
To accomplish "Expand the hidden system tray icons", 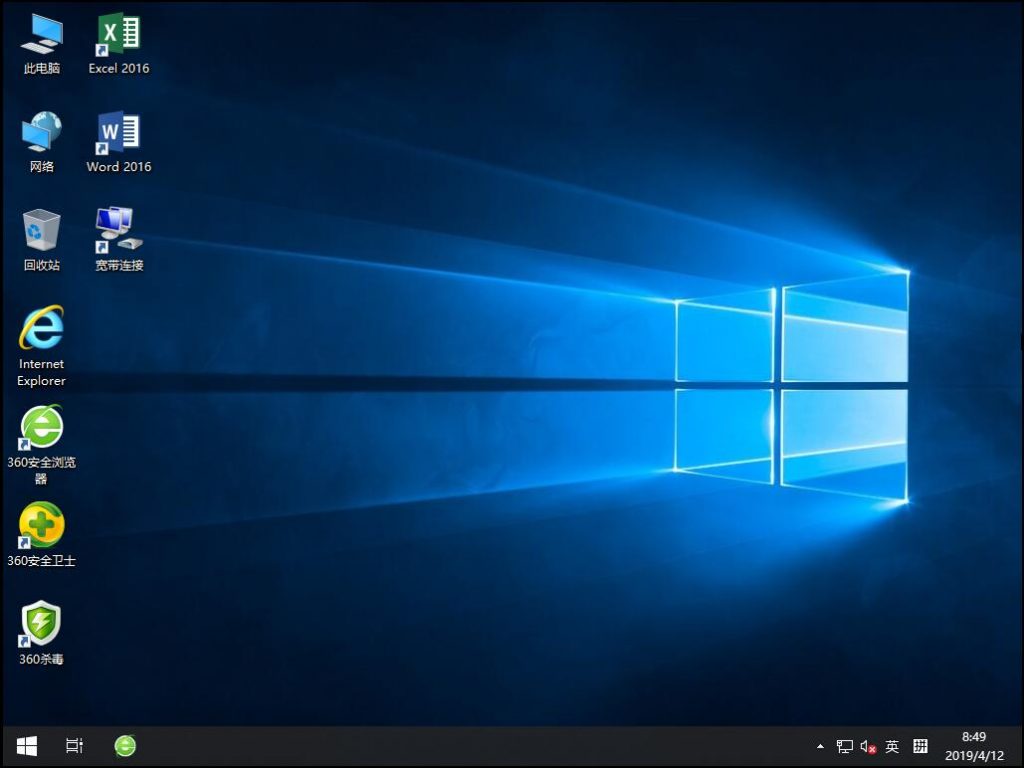I will [x=820, y=746].
